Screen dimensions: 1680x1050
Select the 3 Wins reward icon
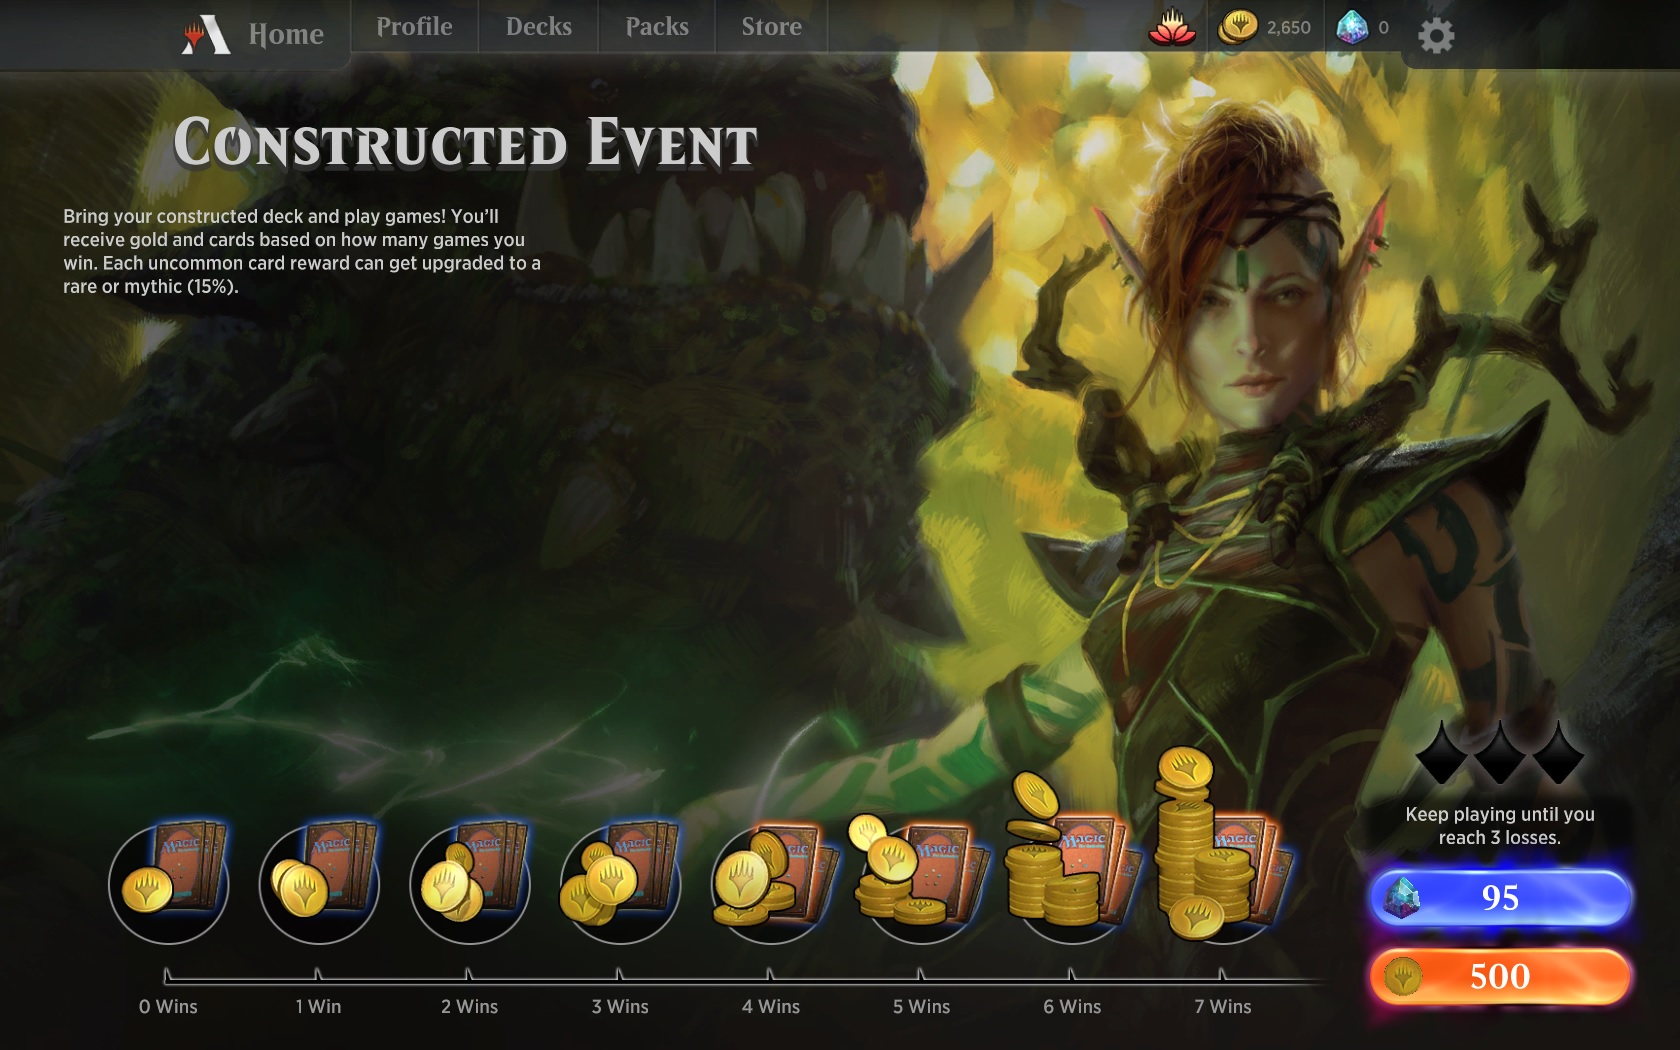point(620,881)
